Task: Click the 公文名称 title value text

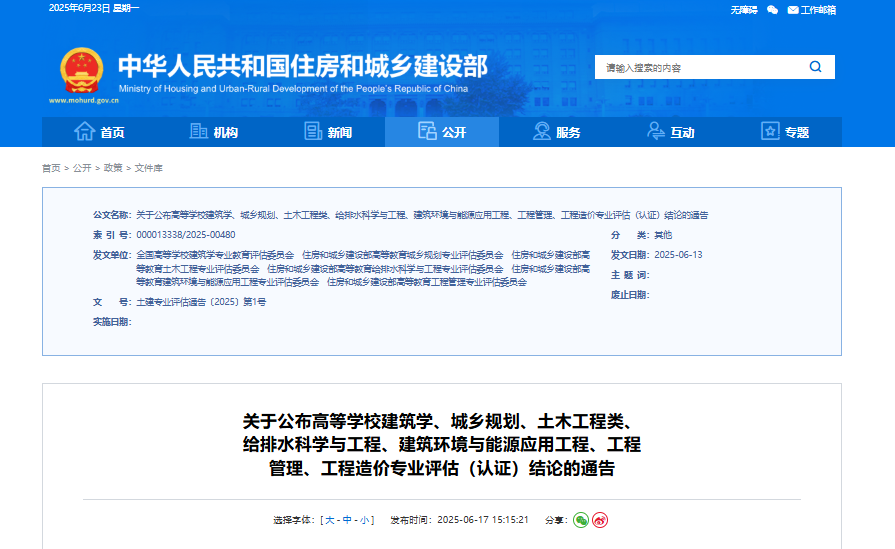Action: (x=422, y=215)
